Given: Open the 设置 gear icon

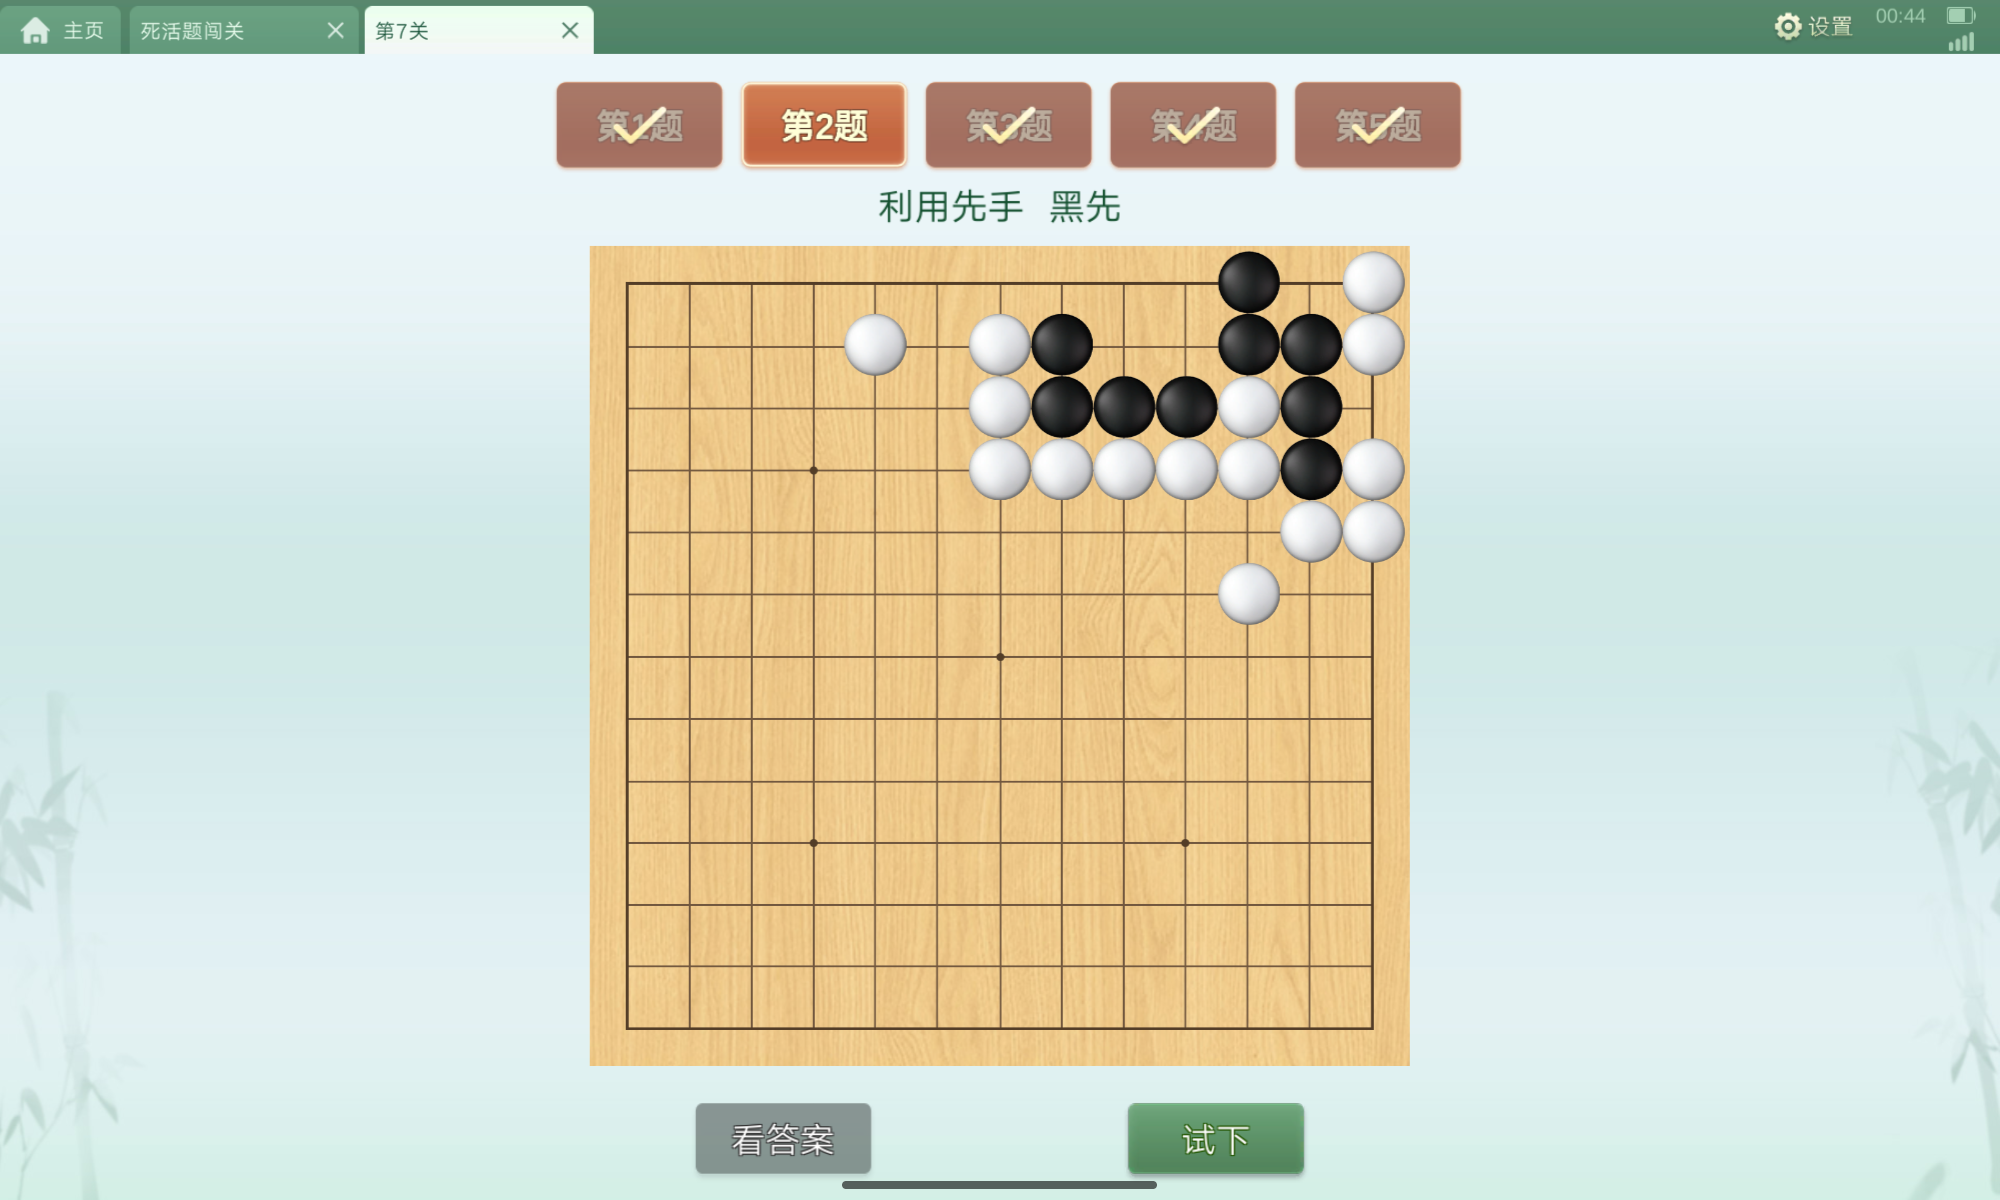Looking at the screenshot, I should pyautogui.click(x=1787, y=26).
